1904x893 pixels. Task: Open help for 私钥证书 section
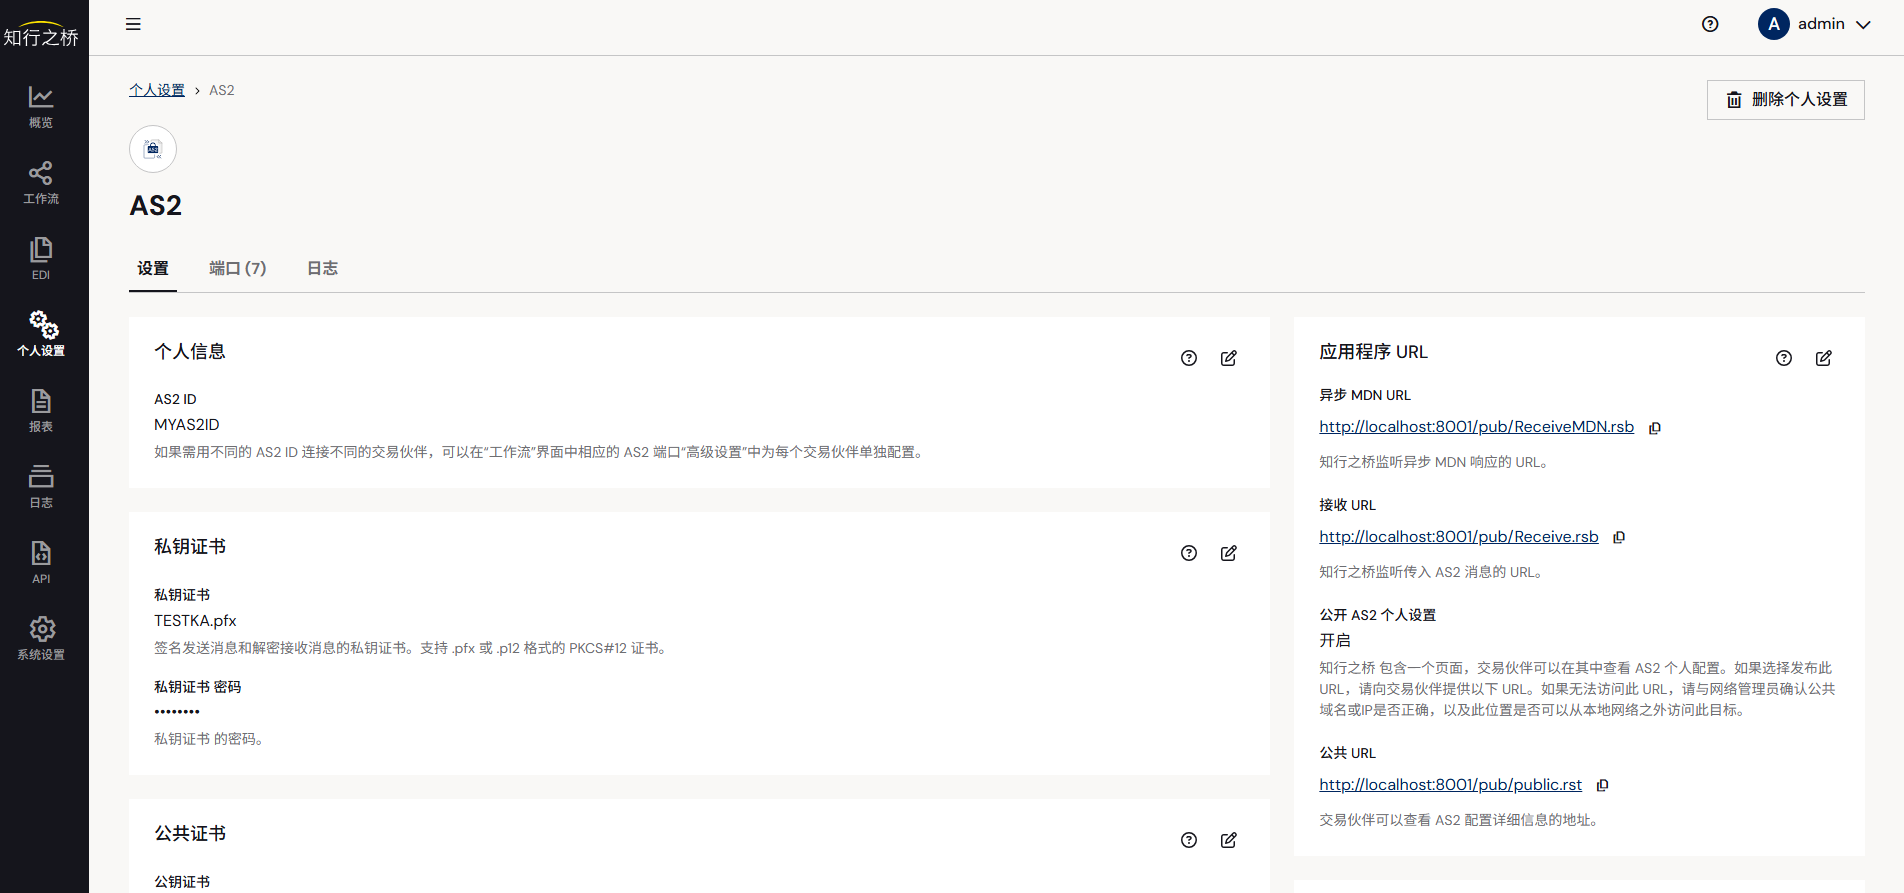1189,553
